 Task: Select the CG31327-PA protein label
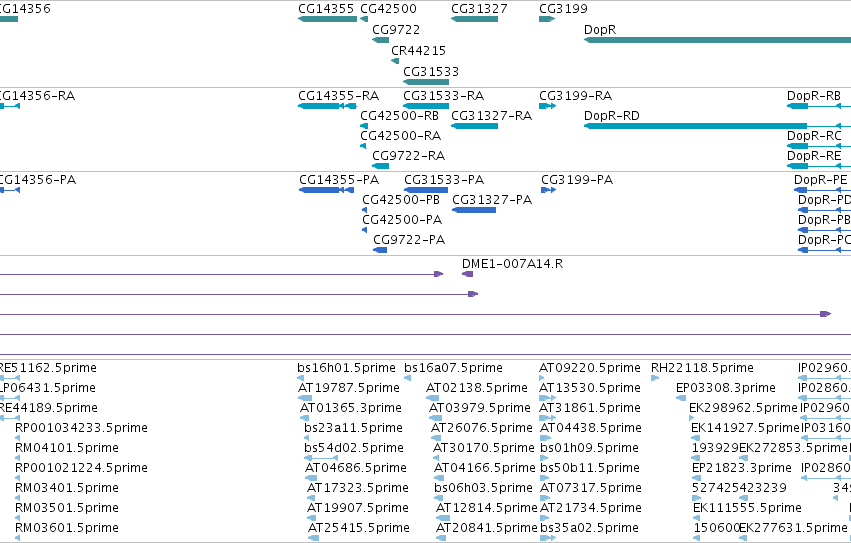click(492, 200)
